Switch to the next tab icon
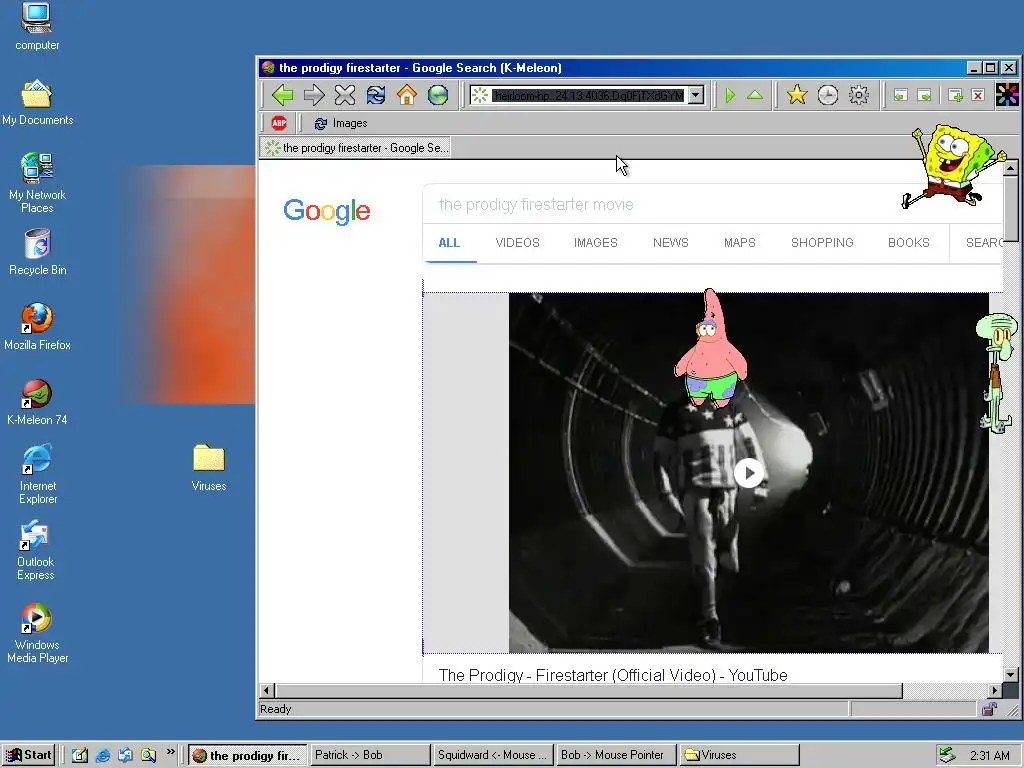 [x=924, y=95]
